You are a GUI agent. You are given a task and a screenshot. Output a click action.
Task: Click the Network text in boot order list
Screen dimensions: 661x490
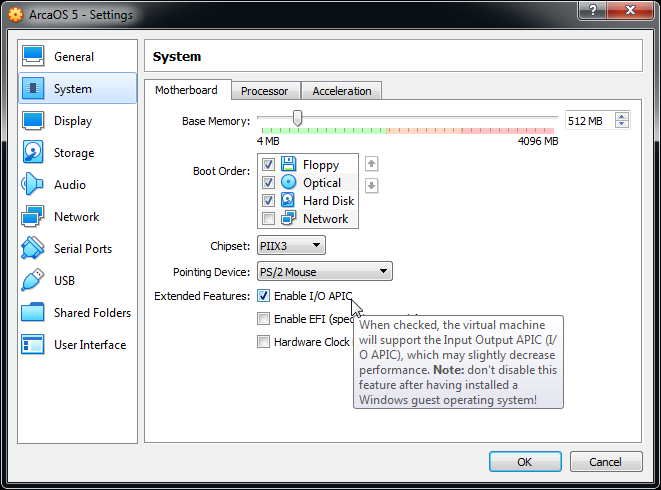click(326, 219)
